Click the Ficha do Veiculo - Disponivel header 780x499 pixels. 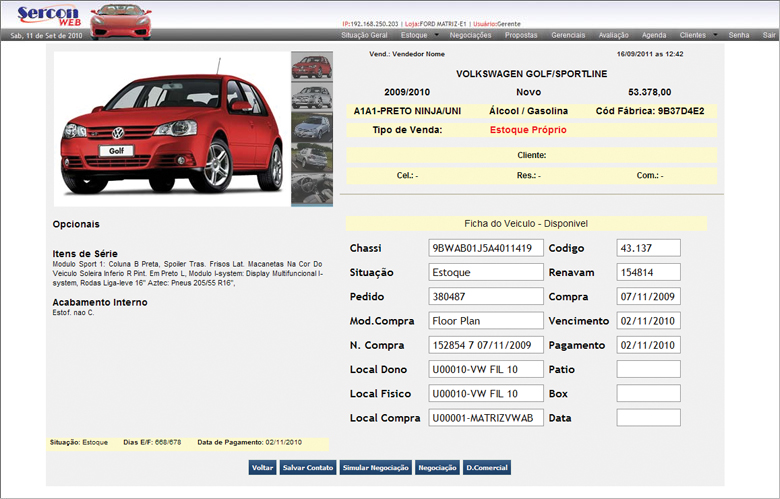click(526, 224)
